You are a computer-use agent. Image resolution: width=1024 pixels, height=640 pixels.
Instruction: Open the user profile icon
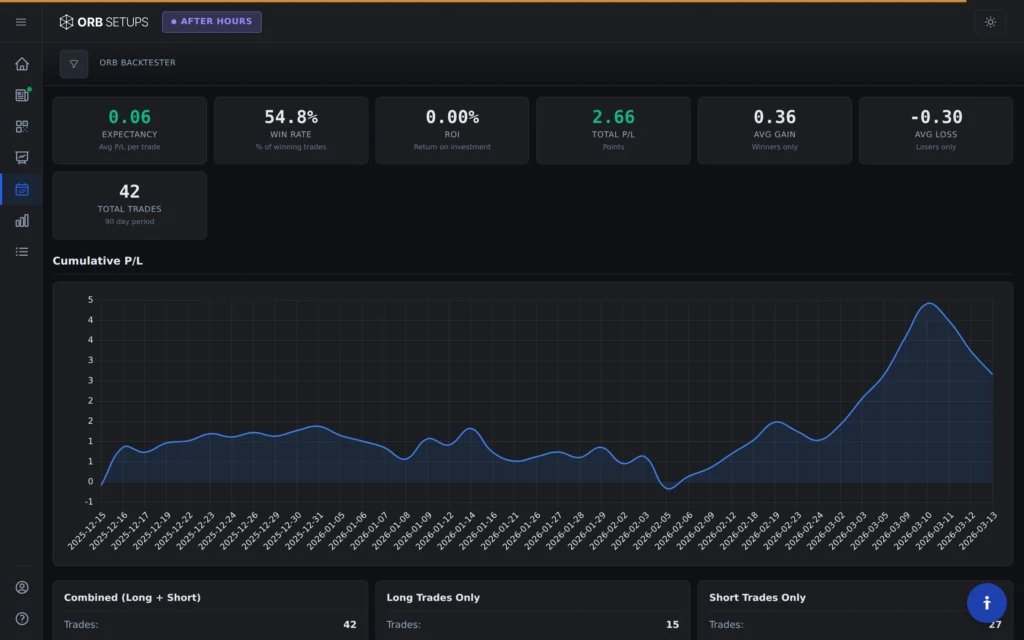22,587
